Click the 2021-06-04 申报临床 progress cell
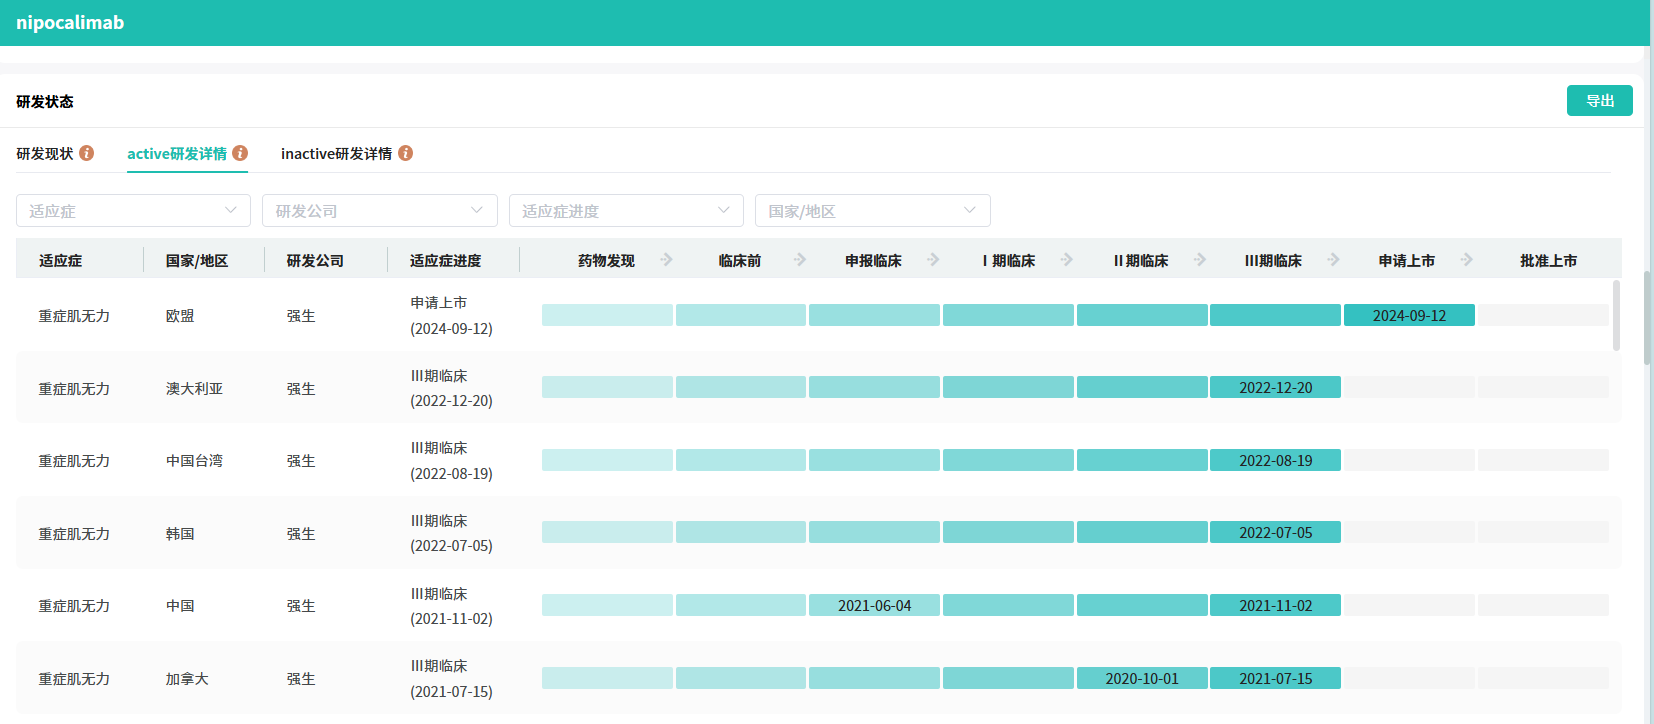This screenshot has height=724, width=1654. click(x=874, y=606)
